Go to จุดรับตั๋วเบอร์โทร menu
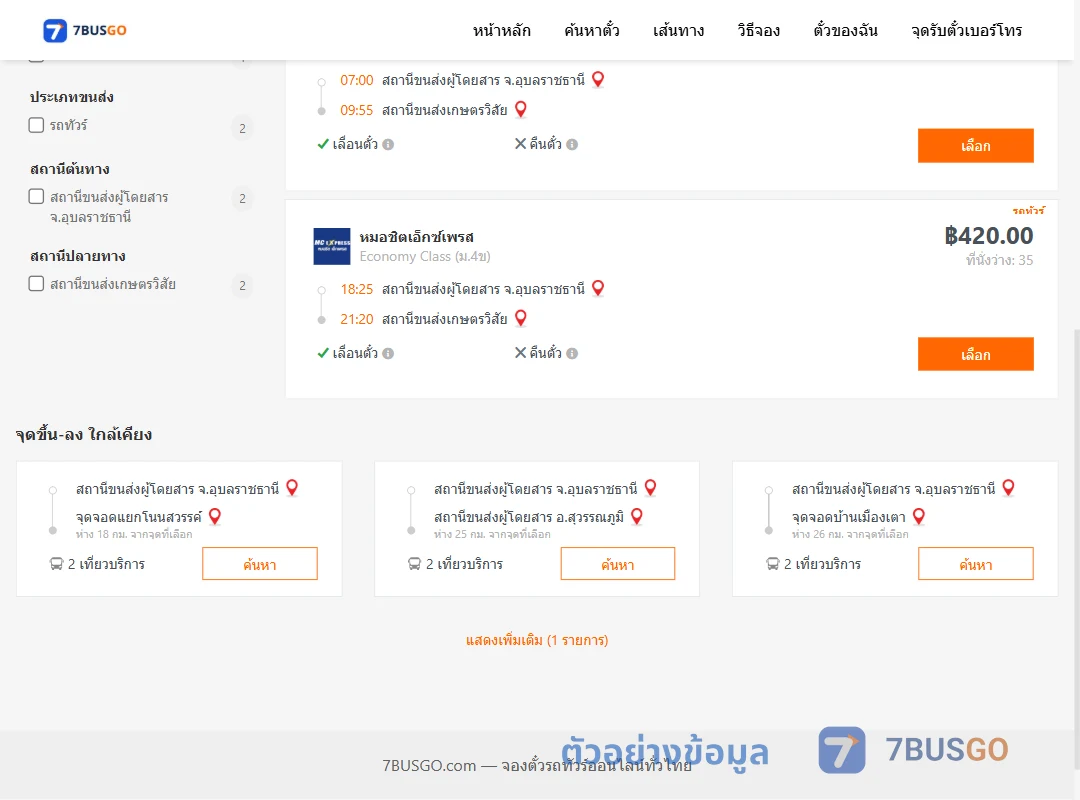This screenshot has width=1080, height=800. [966, 30]
